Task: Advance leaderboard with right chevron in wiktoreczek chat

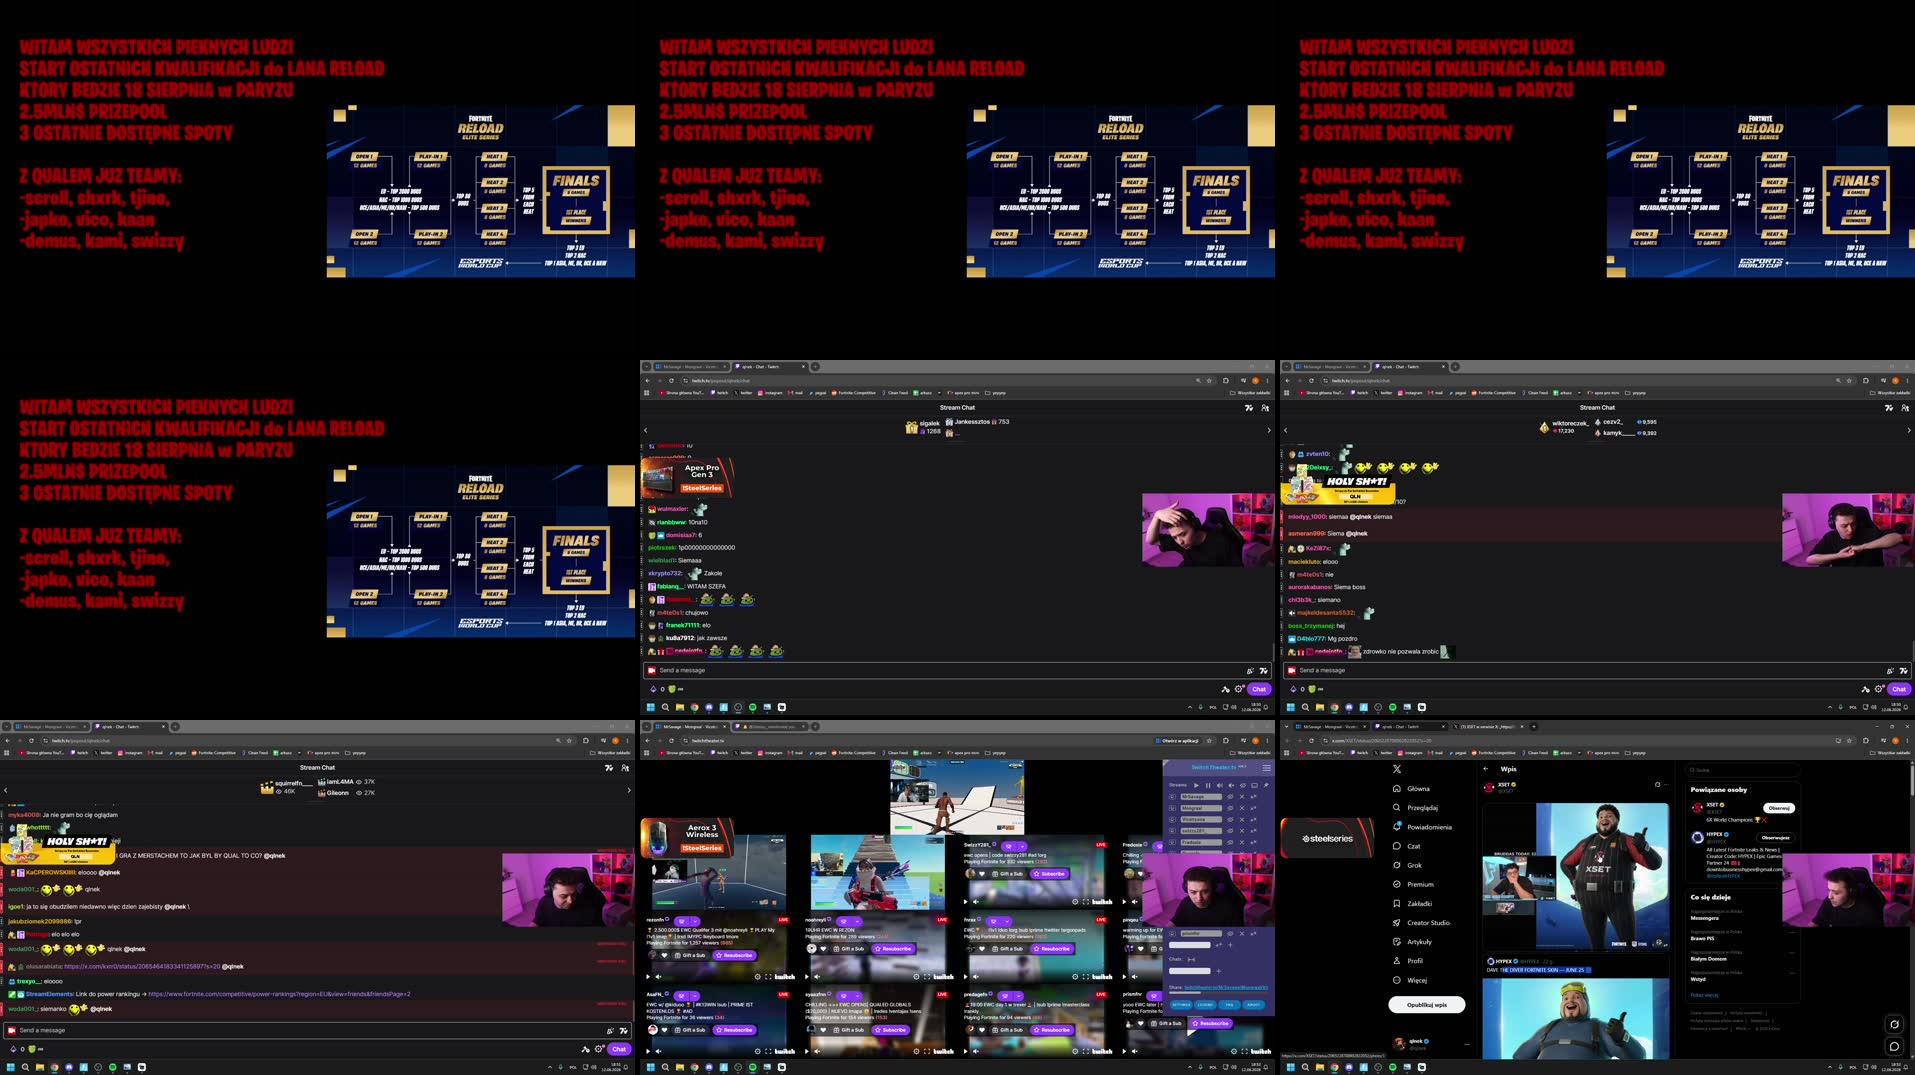Action: coord(1909,430)
